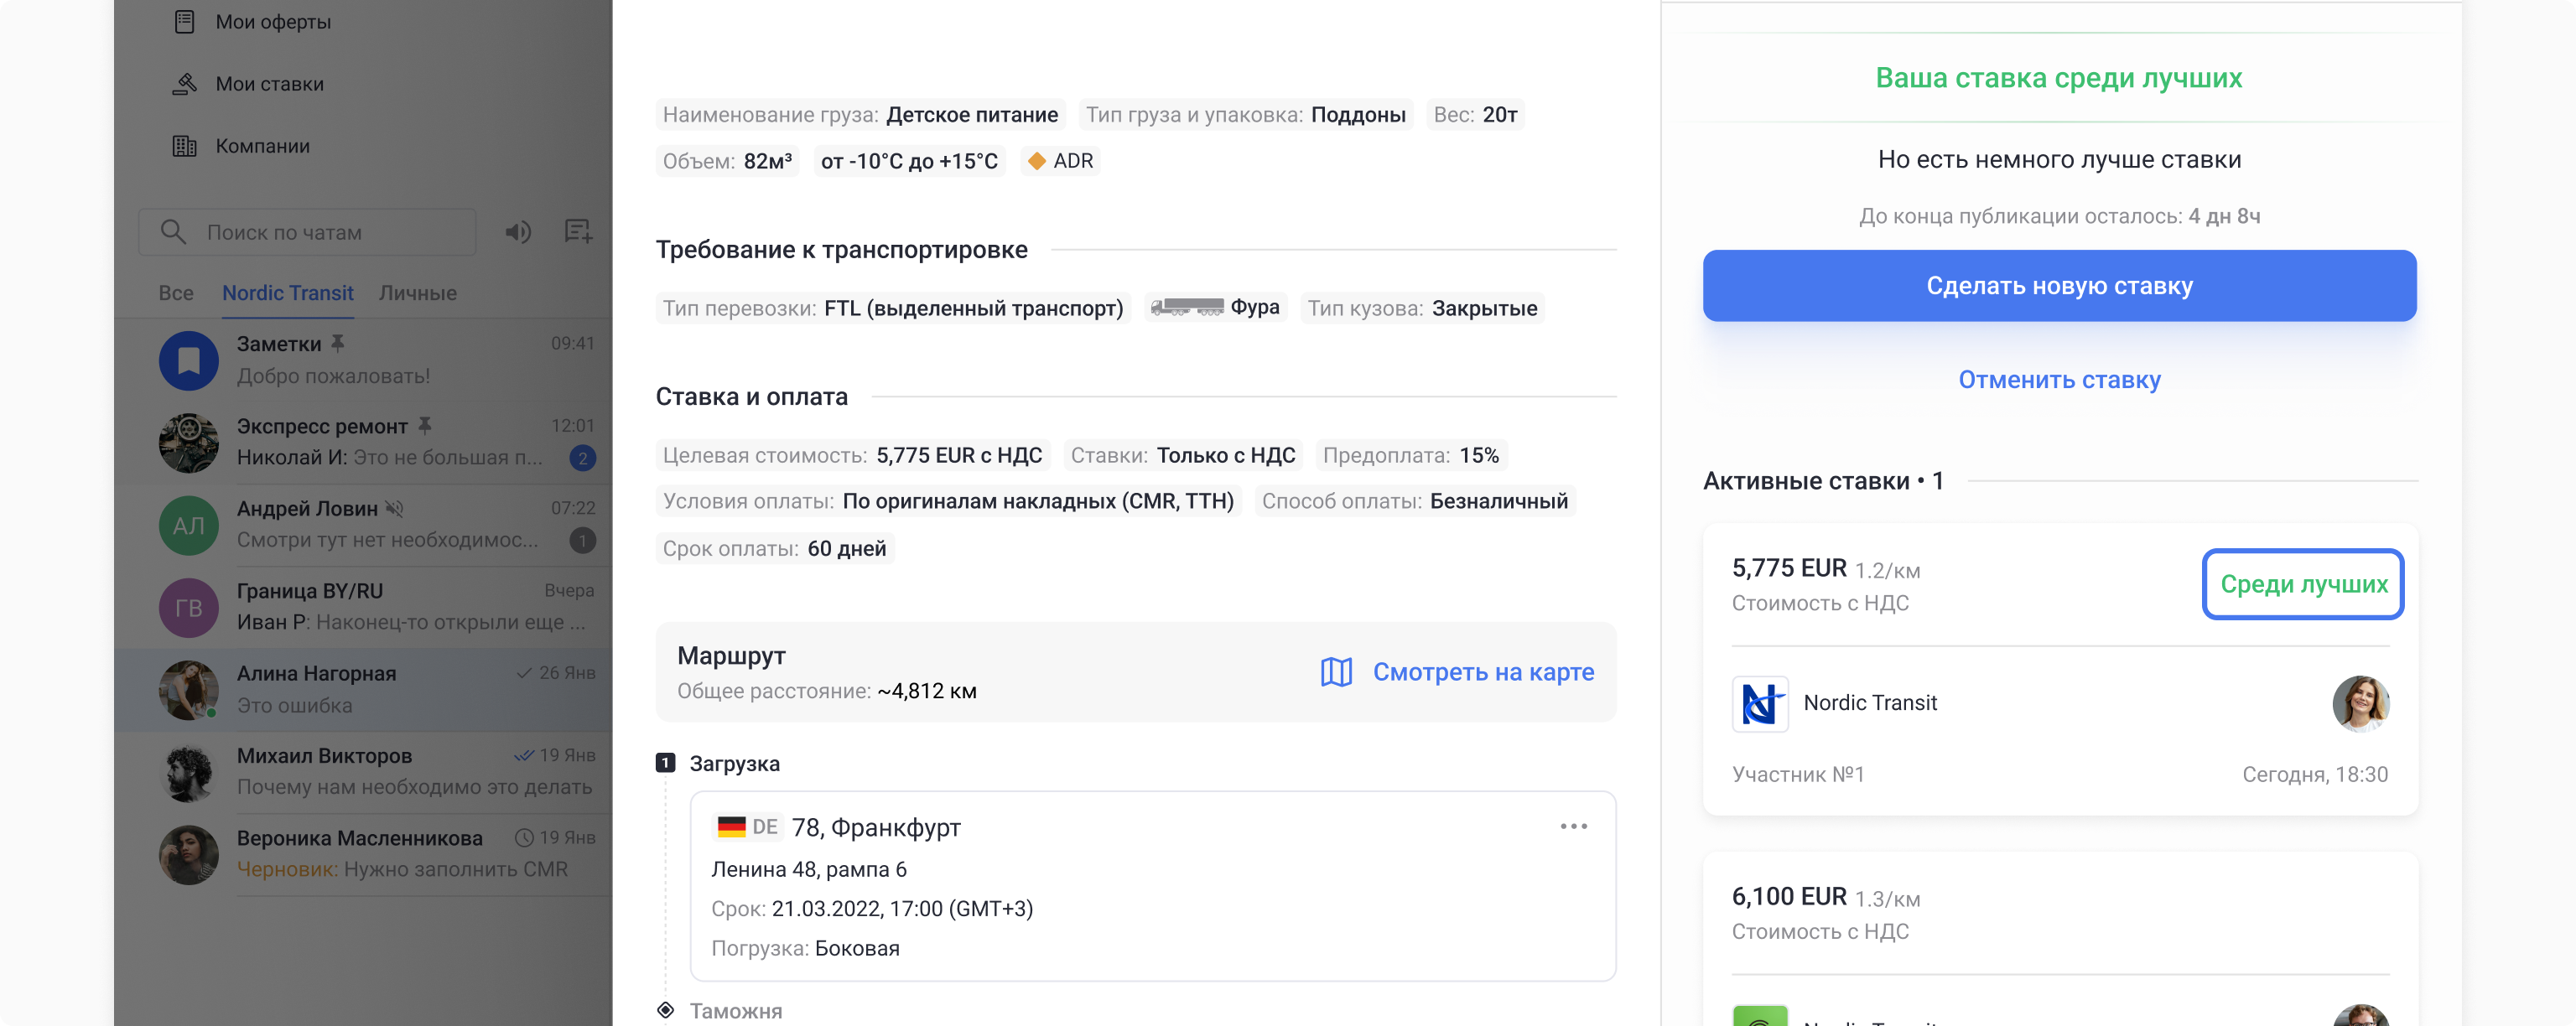
Task: Open the Михаил Викторов chat
Action: pos(364,772)
